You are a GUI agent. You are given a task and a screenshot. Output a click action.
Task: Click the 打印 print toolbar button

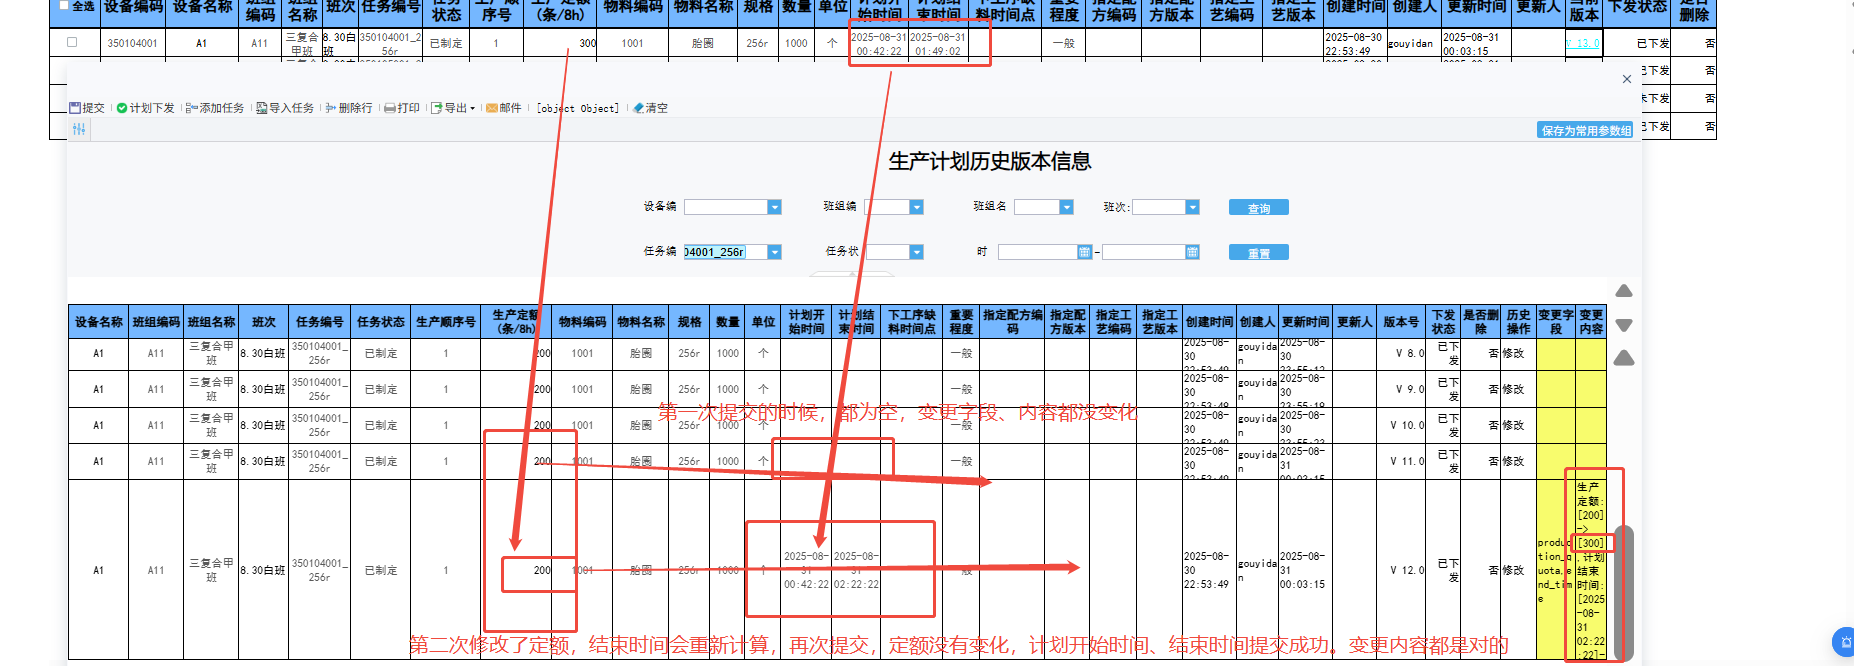pyautogui.click(x=402, y=108)
